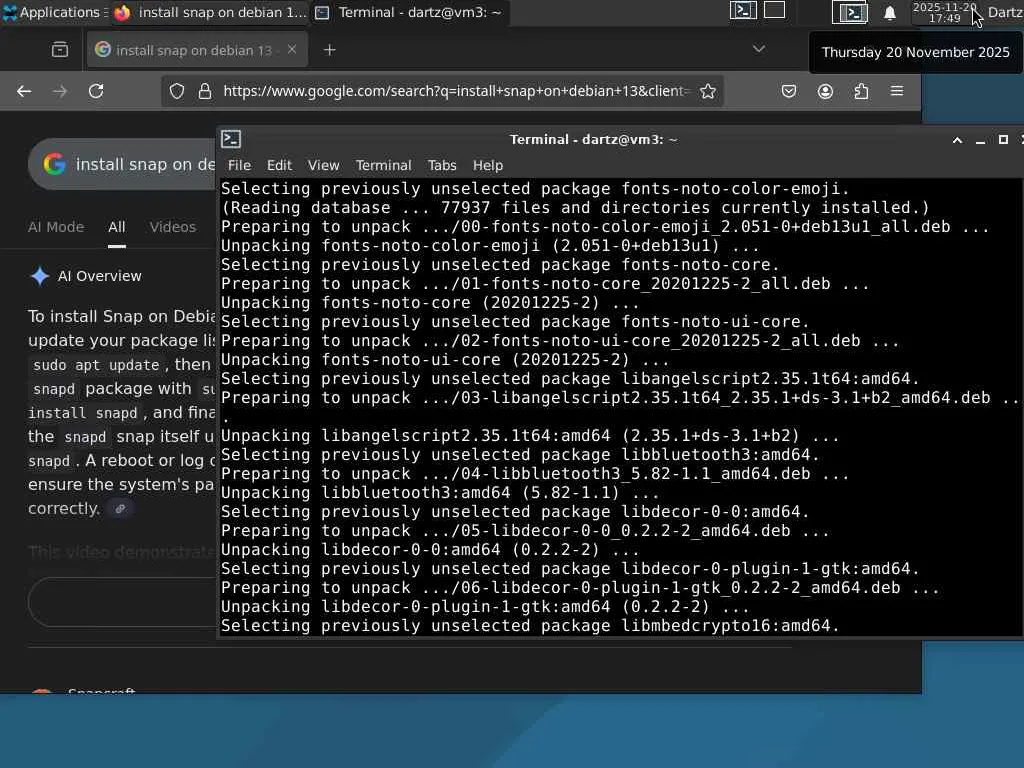
Task: Click the tracking protection shield icon
Action: click(x=176, y=91)
